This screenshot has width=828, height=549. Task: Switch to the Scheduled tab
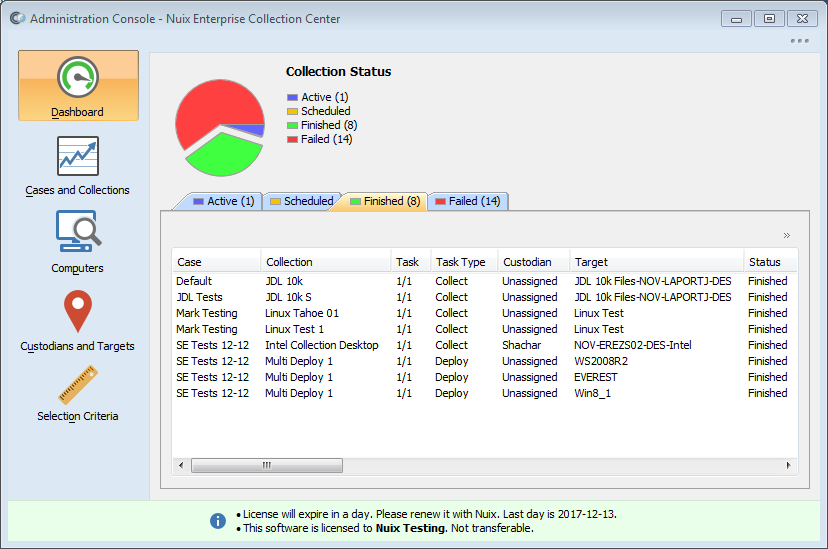coord(302,201)
